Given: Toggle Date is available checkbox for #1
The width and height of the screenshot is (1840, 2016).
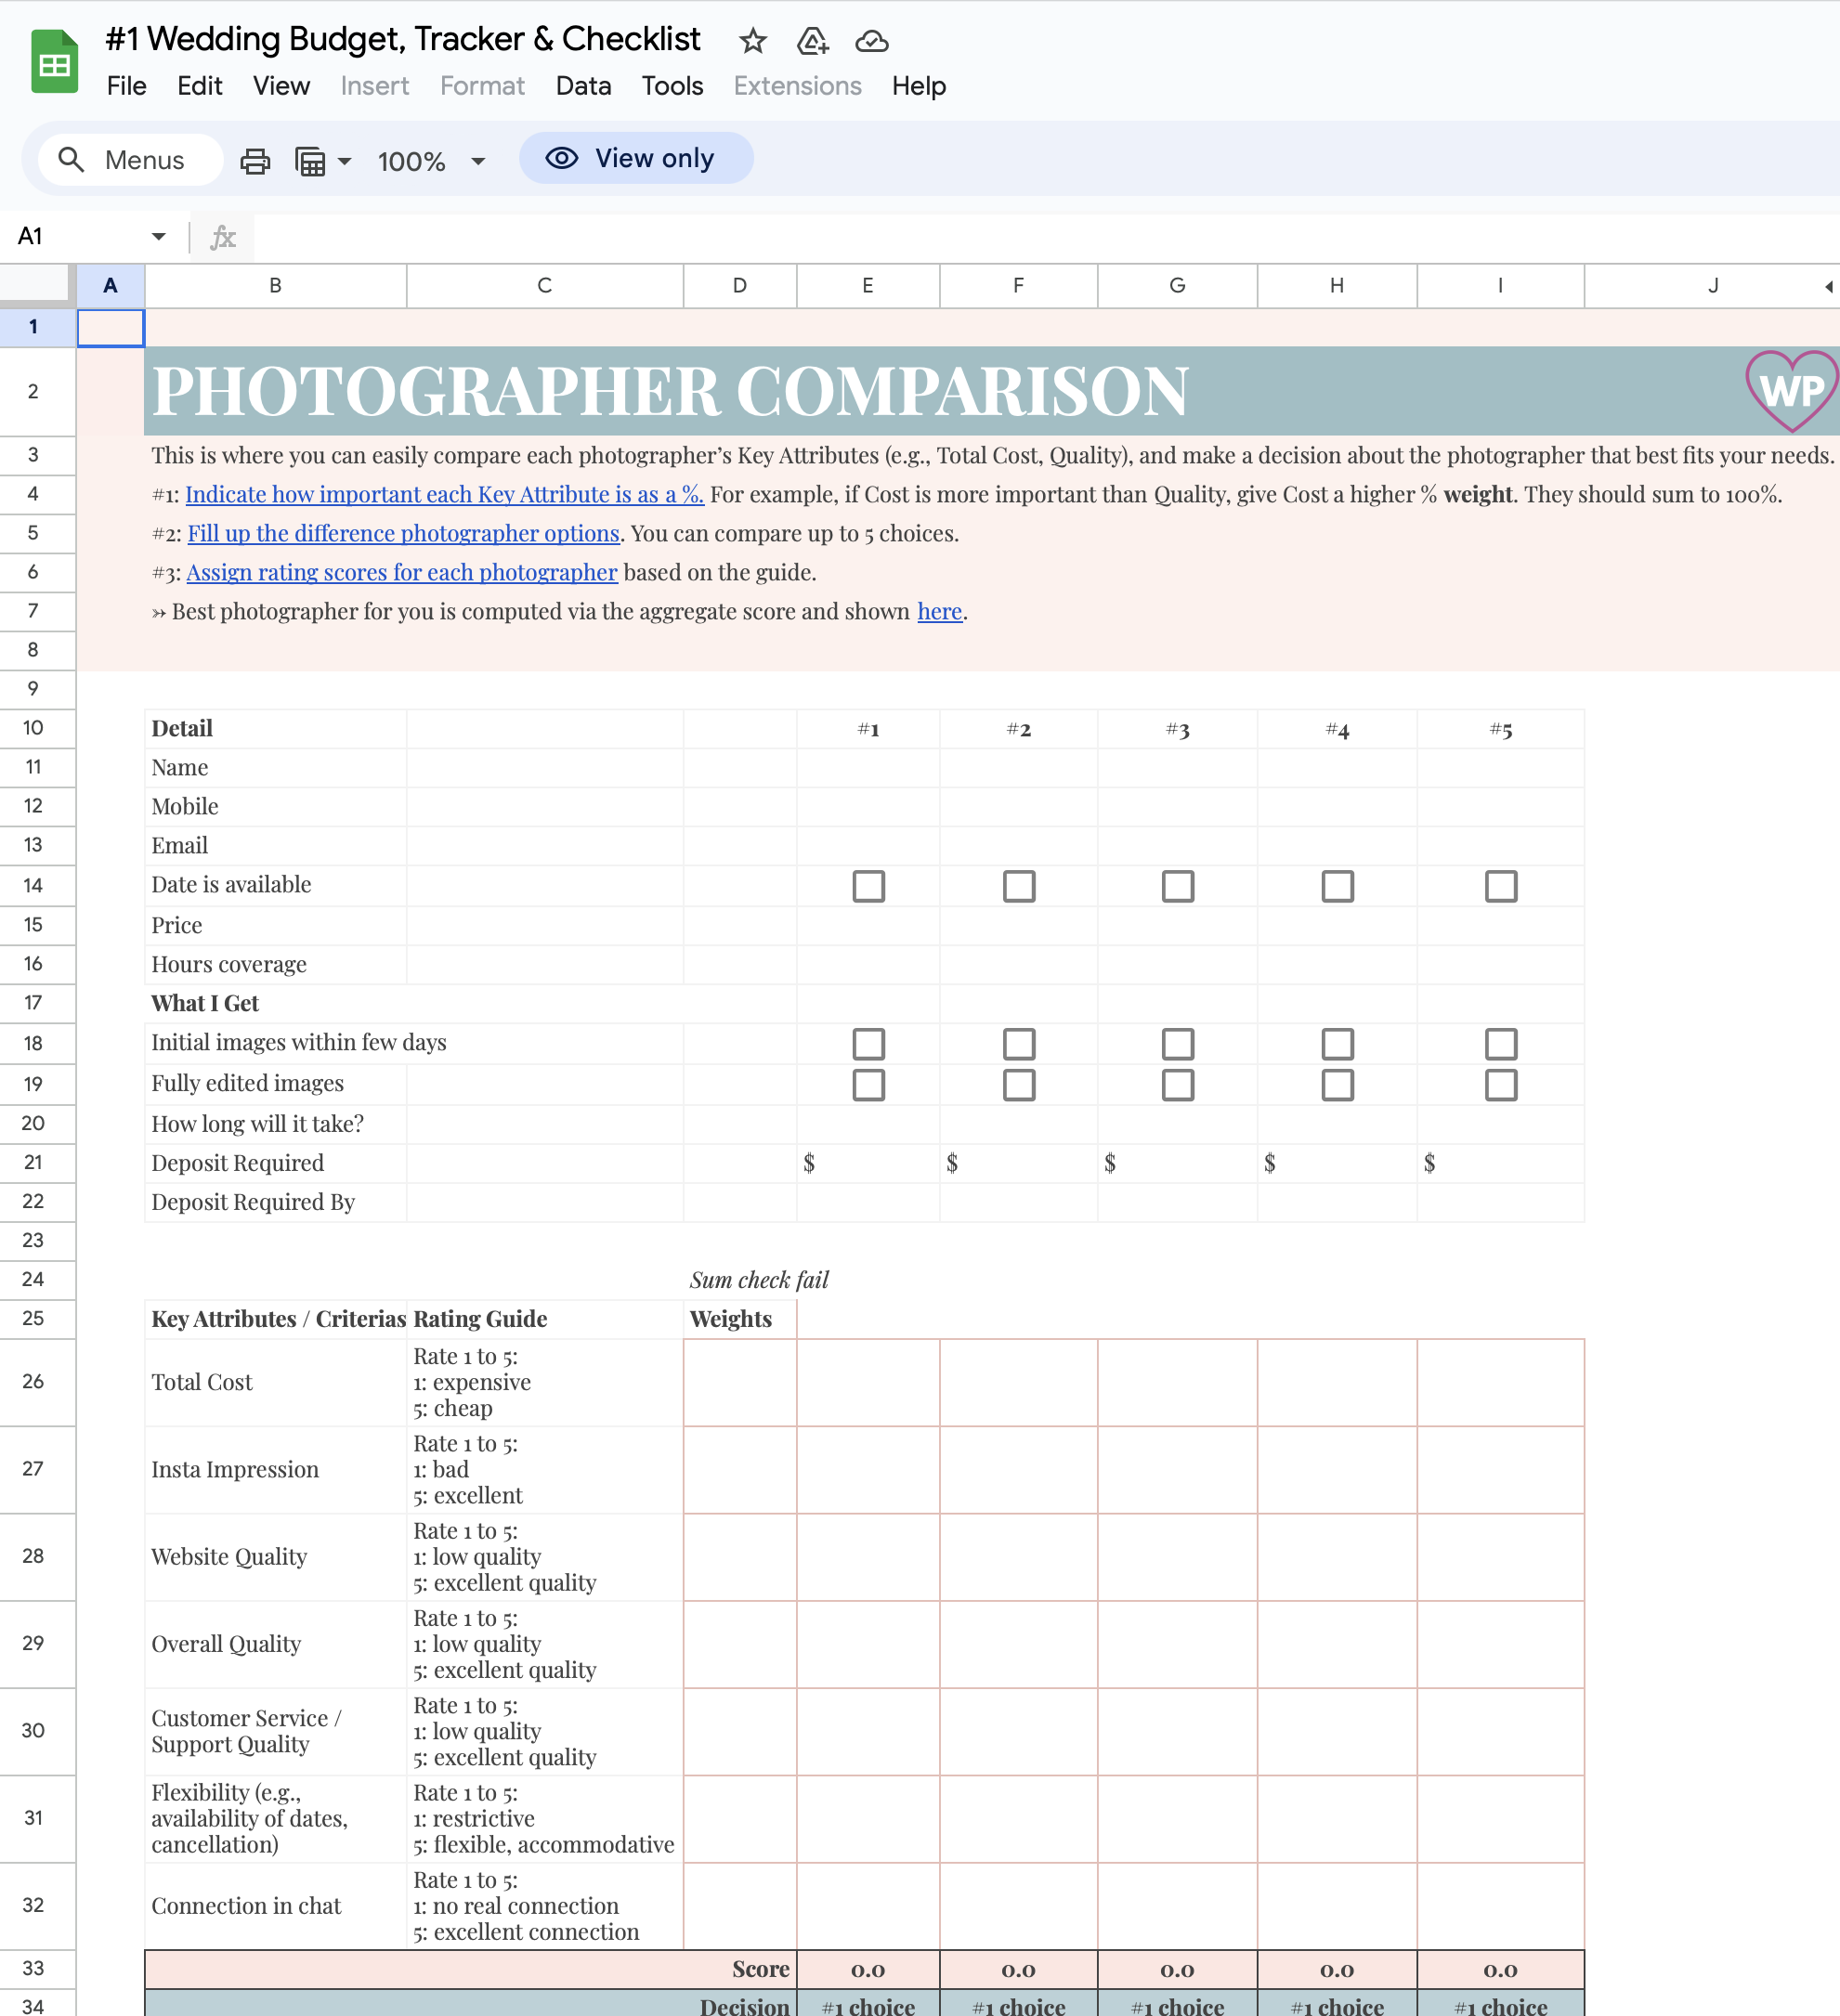Looking at the screenshot, I should [868, 885].
